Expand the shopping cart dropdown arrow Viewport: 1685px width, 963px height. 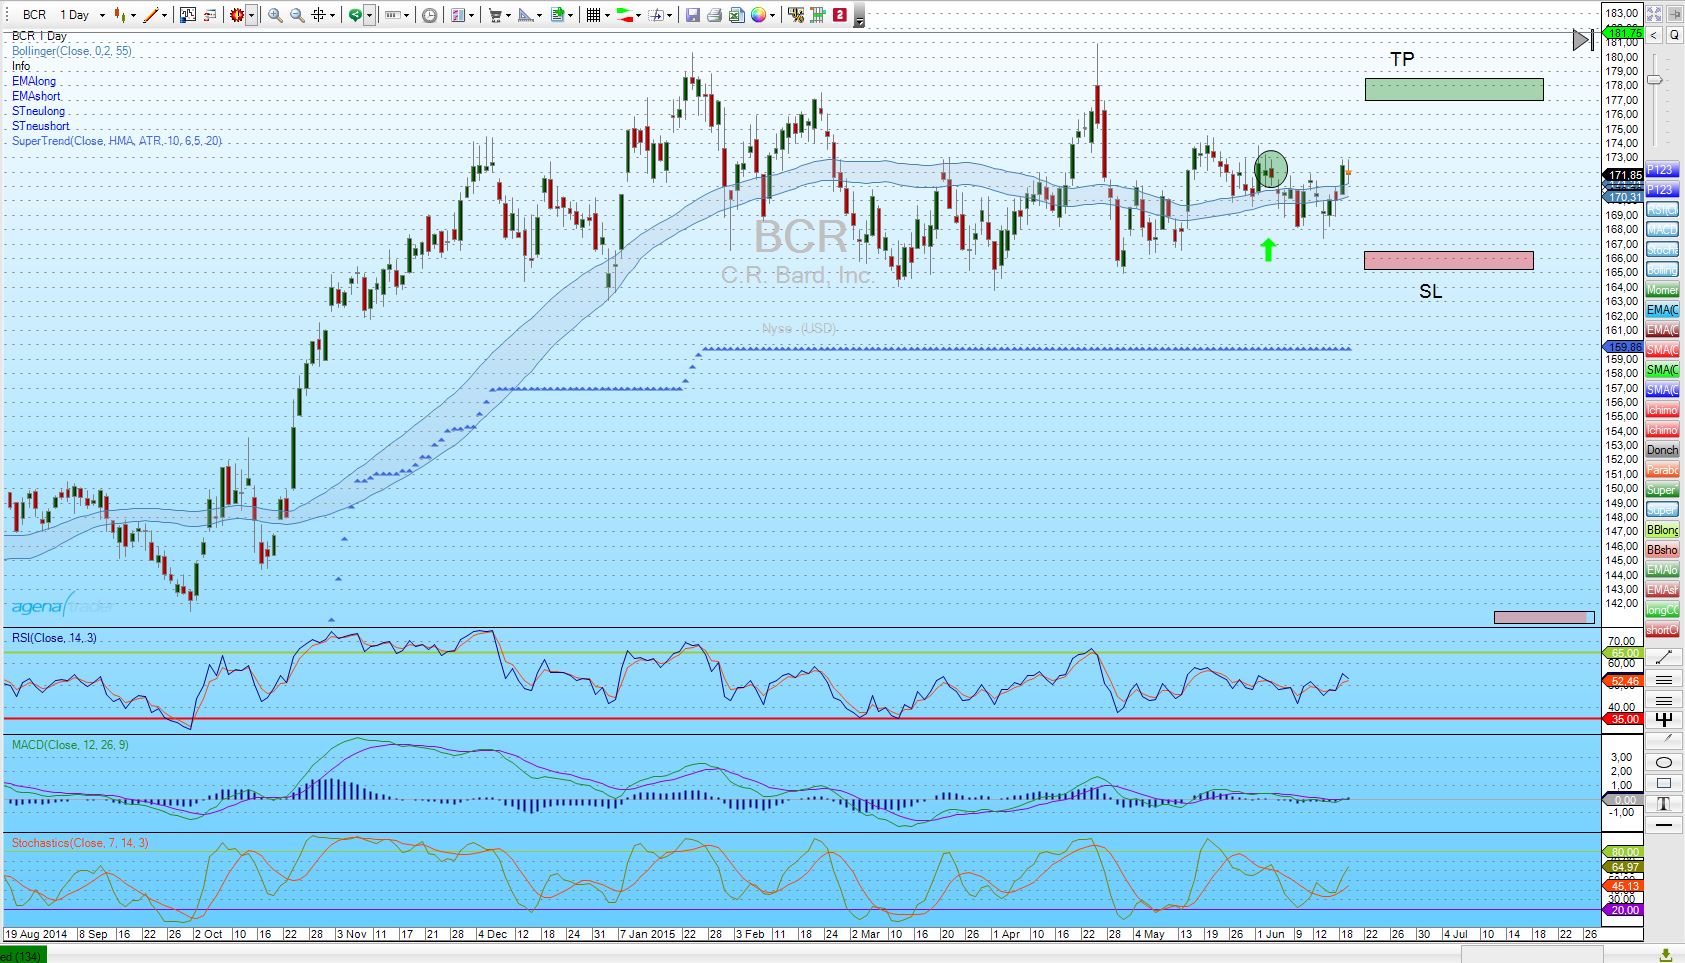508,15
